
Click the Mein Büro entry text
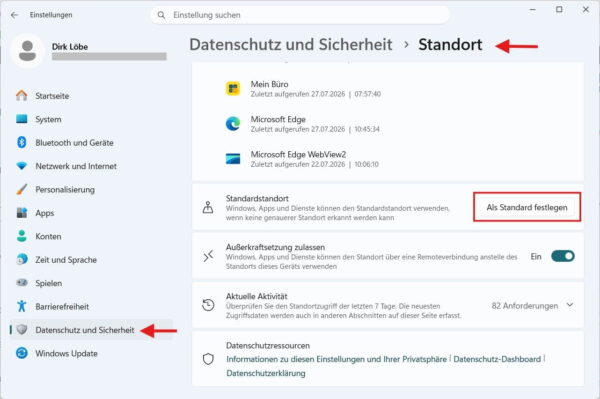coord(269,84)
